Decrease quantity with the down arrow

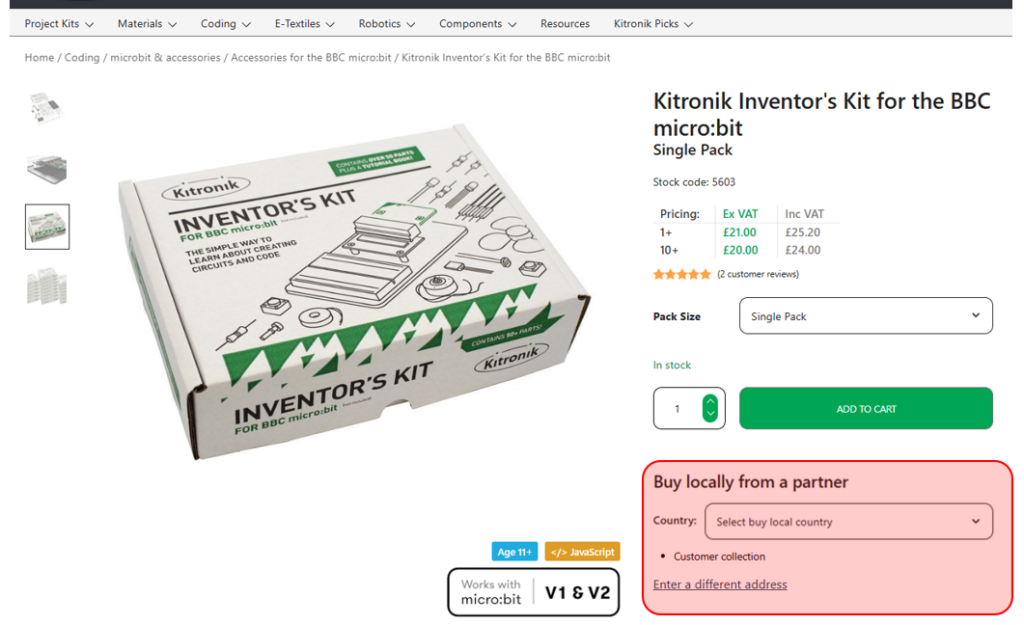710,415
